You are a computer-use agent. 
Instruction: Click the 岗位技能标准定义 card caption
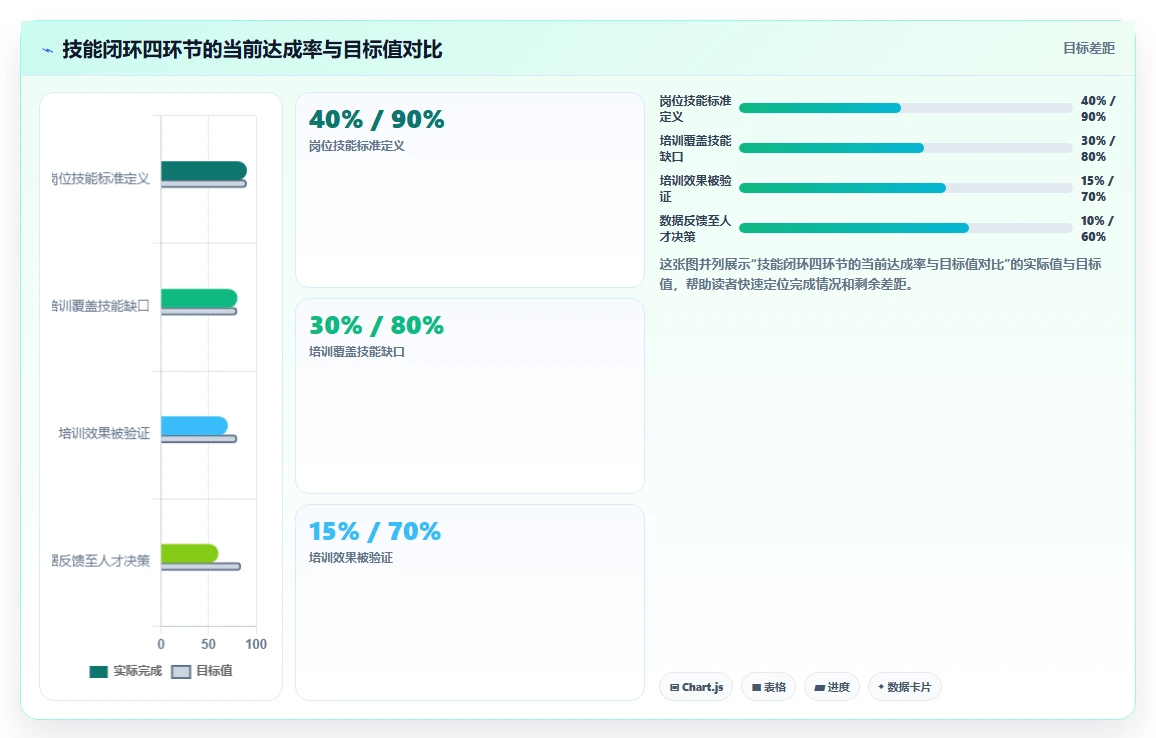[357, 146]
